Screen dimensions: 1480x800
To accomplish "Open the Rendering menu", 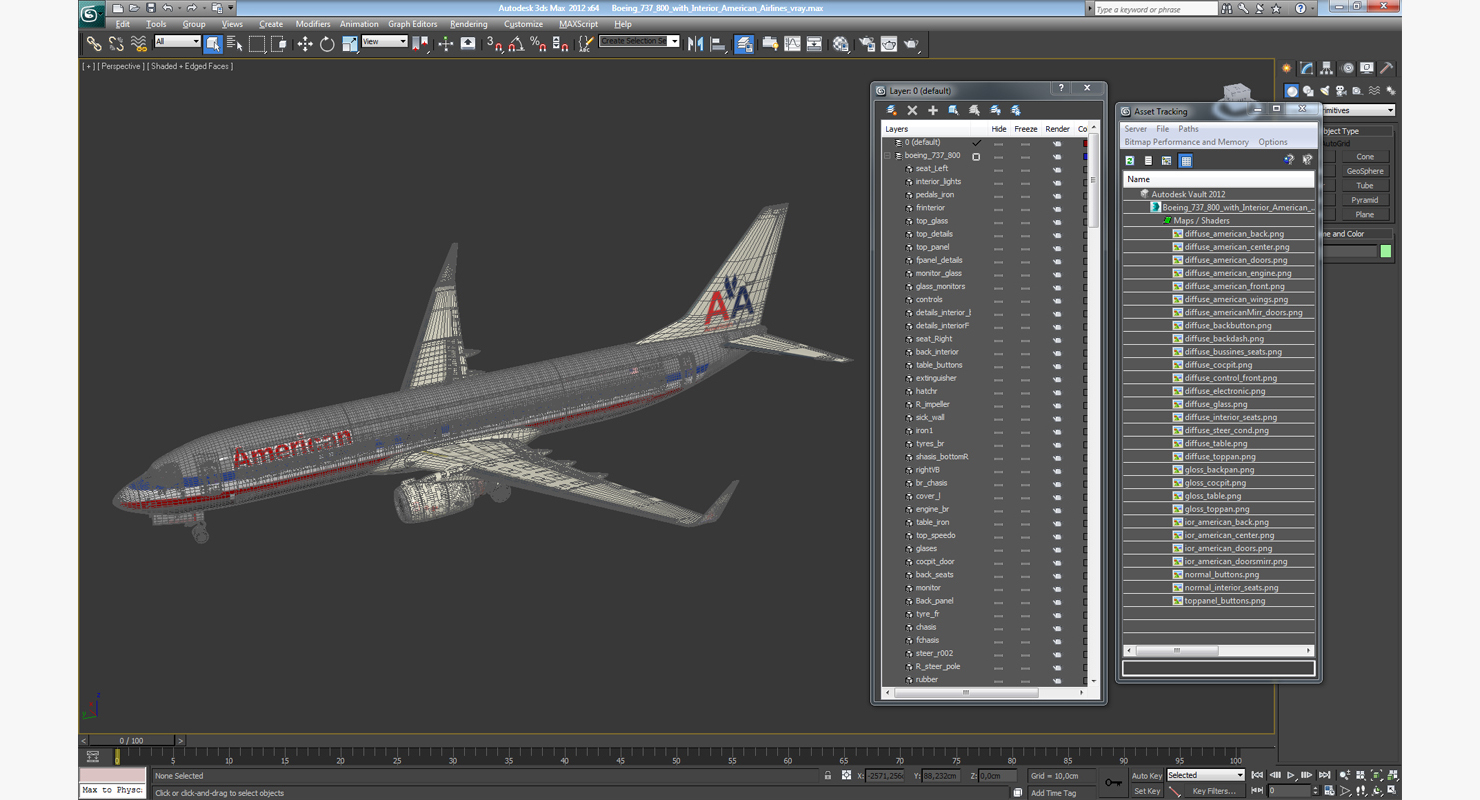I will click(468, 24).
